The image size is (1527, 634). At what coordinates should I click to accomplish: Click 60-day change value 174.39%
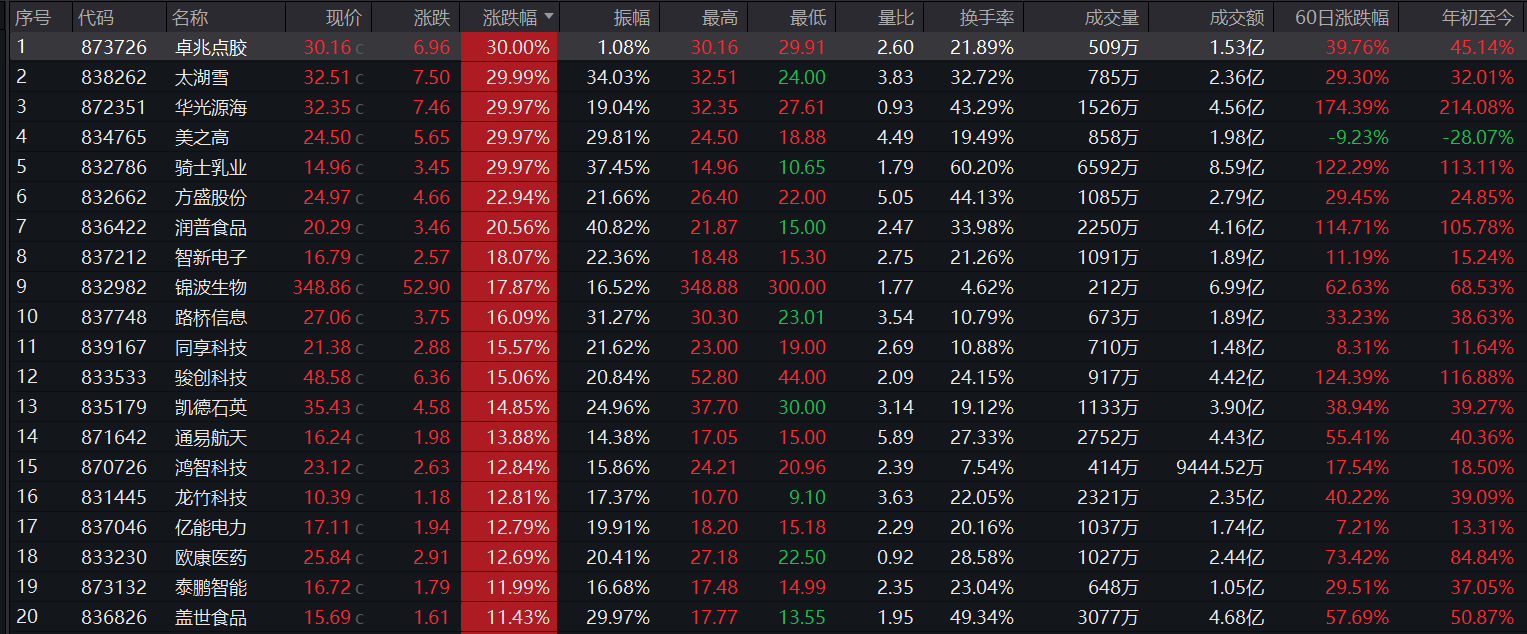tap(1352, 107)
